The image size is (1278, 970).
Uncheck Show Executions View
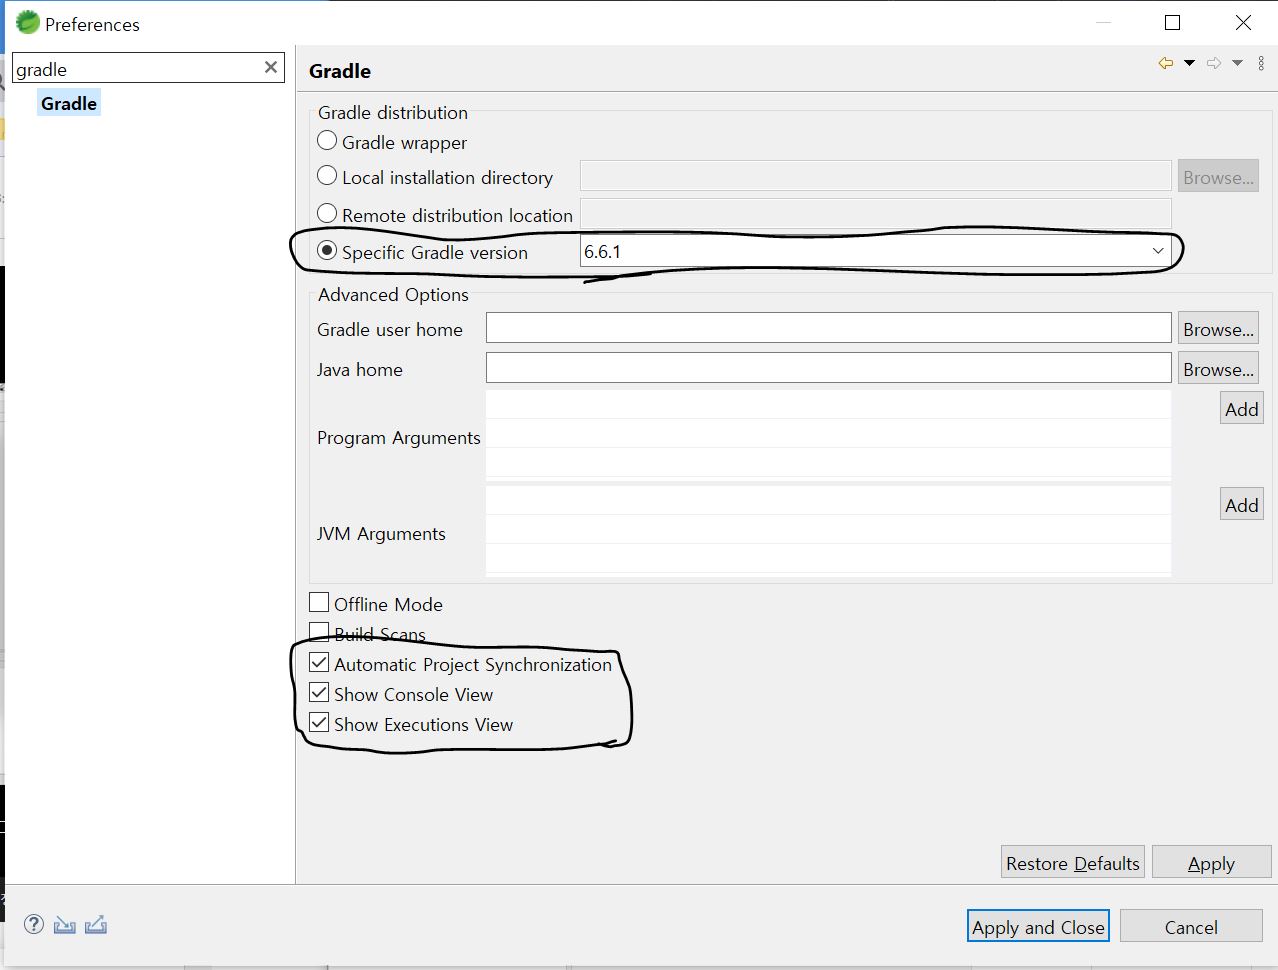[x=319, y=722]
